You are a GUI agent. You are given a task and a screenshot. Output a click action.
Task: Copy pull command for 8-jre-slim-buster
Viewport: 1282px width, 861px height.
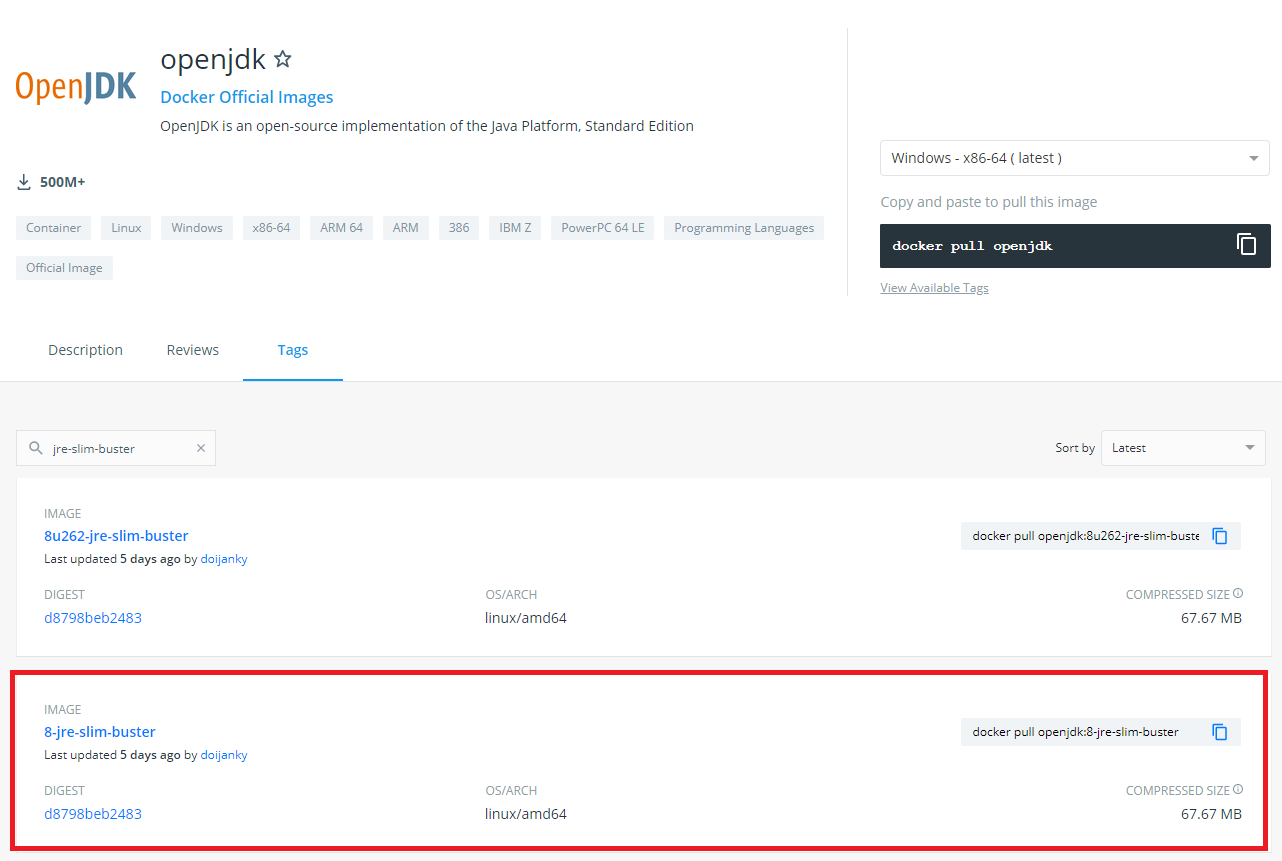1220,732
